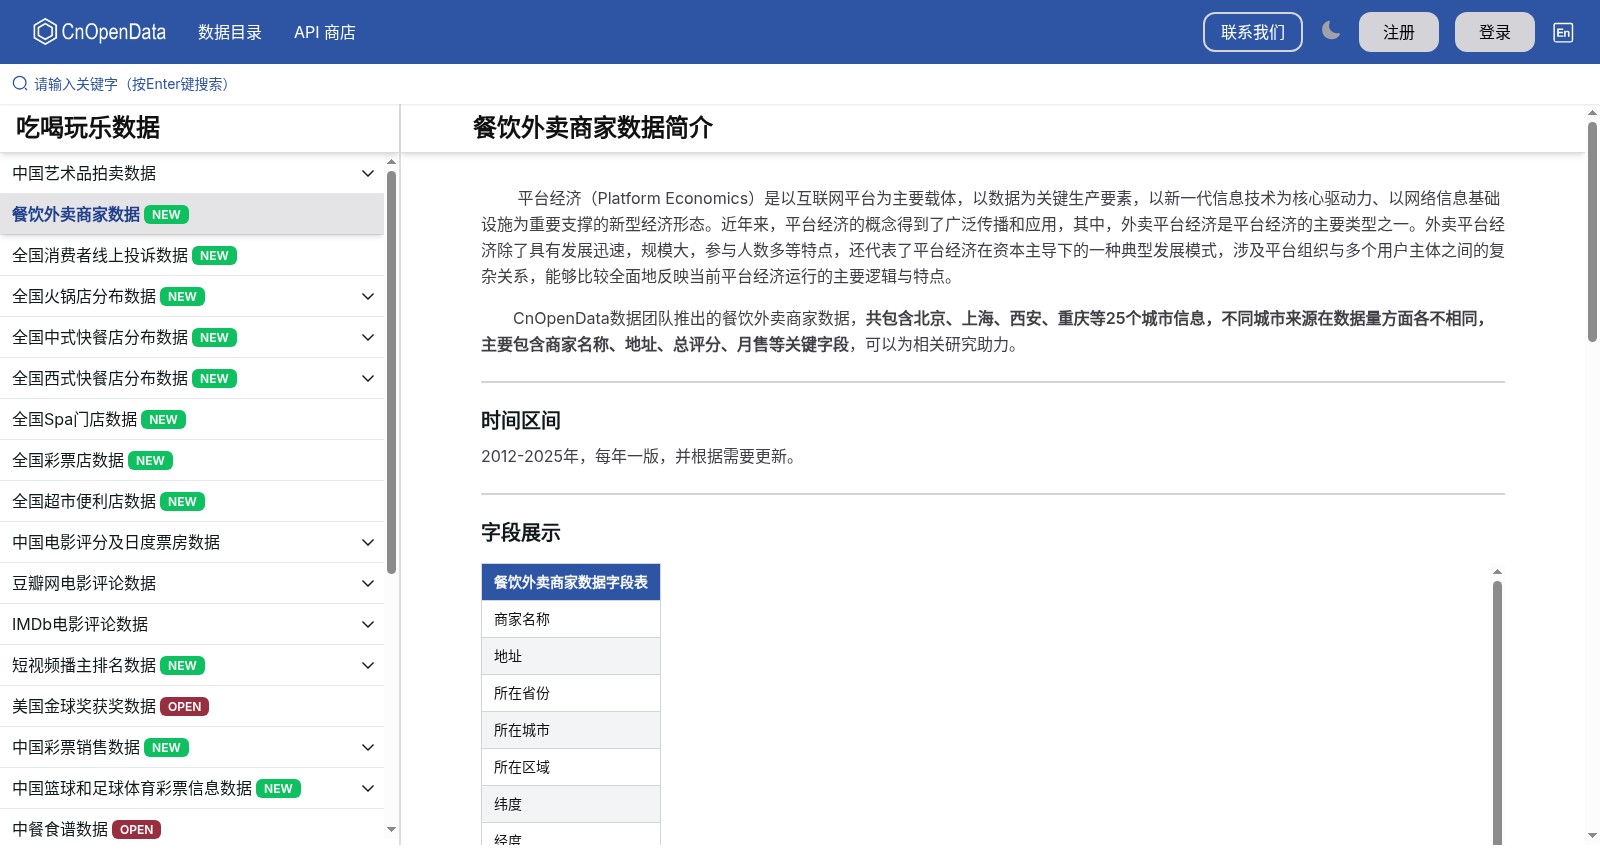Click the 所在省份 table cell
The image size is (1600, 861).
coord(571,693)
